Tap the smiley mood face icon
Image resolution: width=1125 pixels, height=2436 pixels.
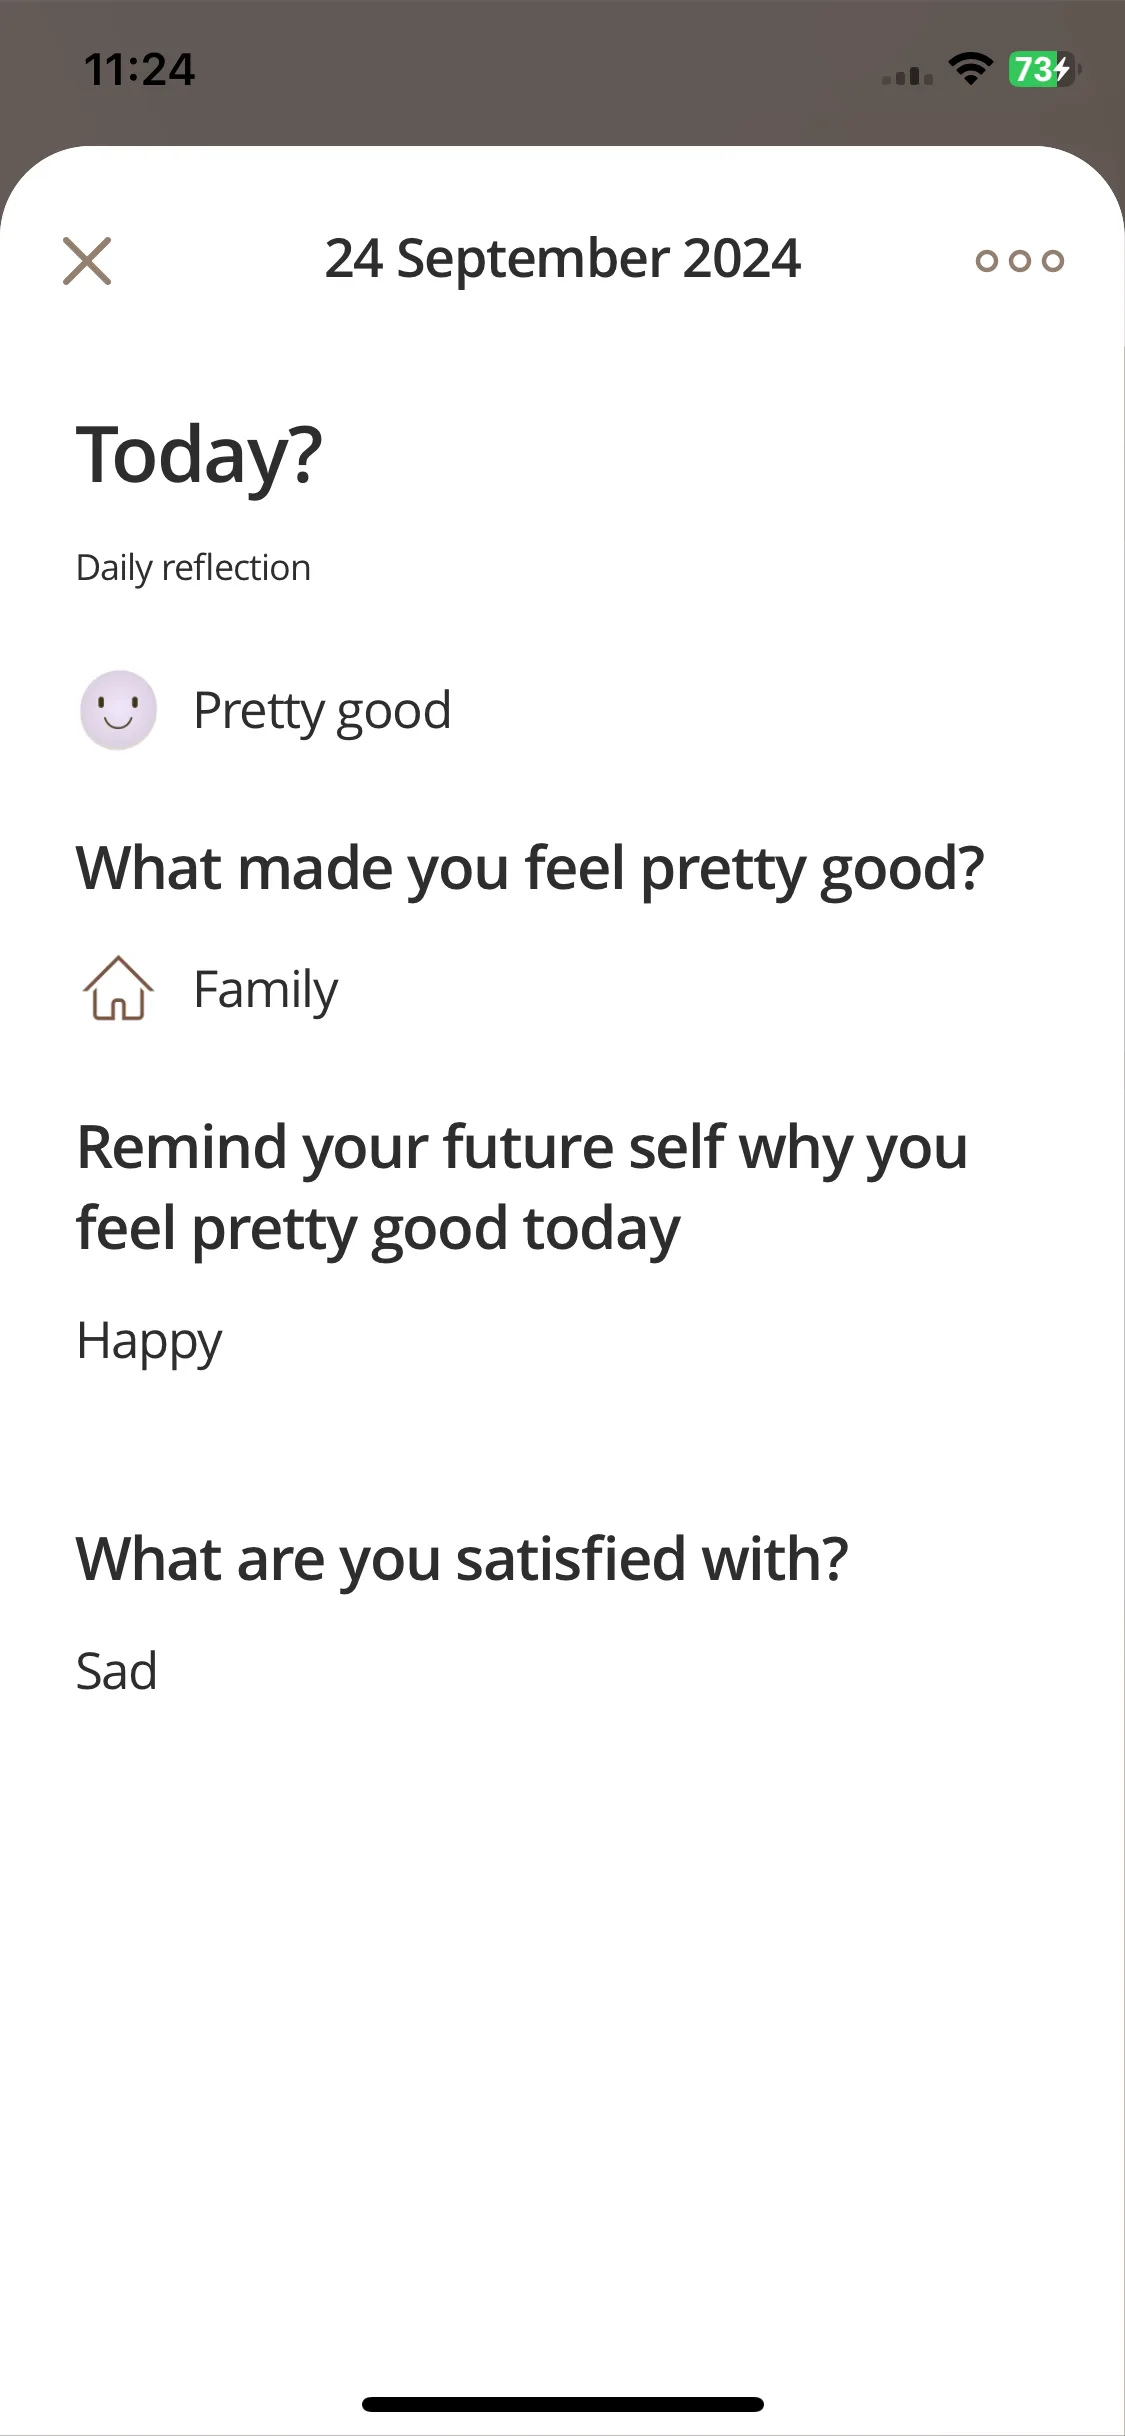(x=118, y=710)
